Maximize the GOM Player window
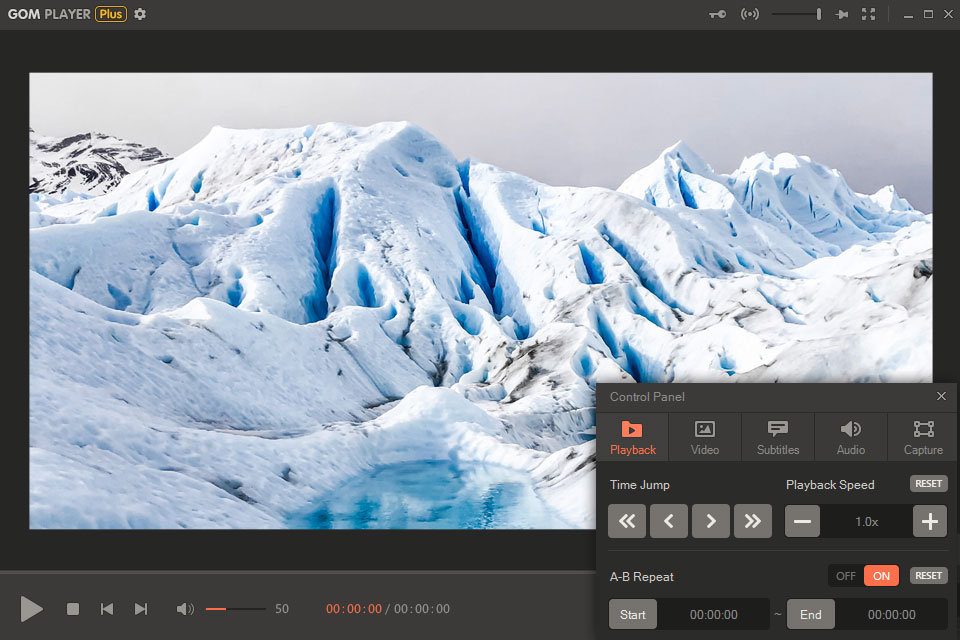960x640 pixels. click(929, 14)
